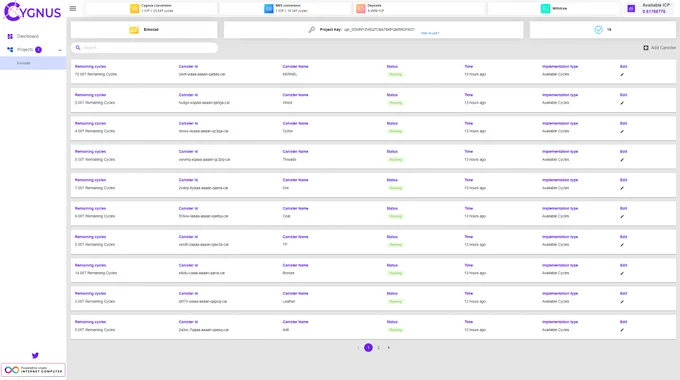Viewport: 680px width, 380px height.
Task: Click the Add Canister button
Action: click(660, 48)
